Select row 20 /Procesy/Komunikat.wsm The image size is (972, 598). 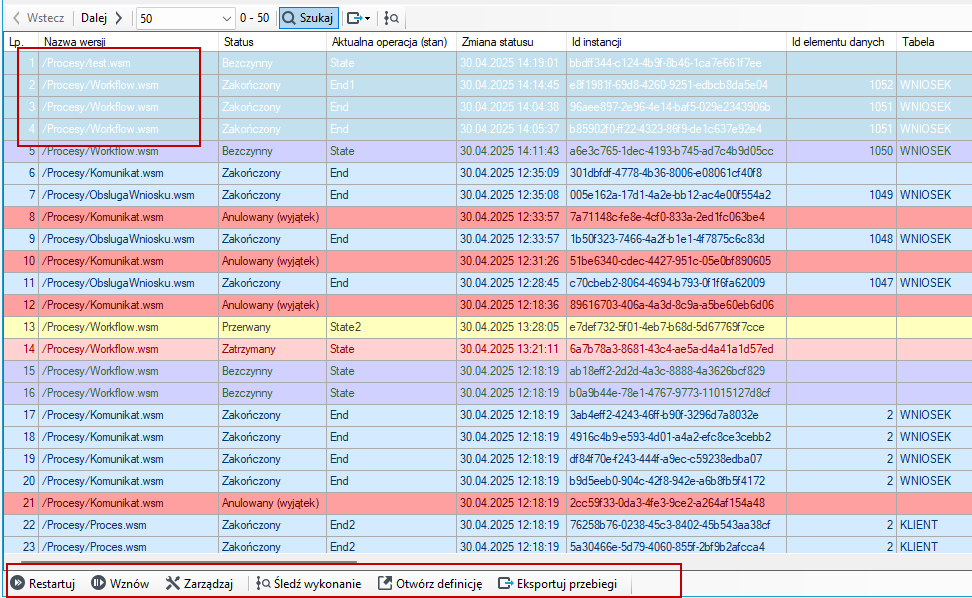coord(487,481)
